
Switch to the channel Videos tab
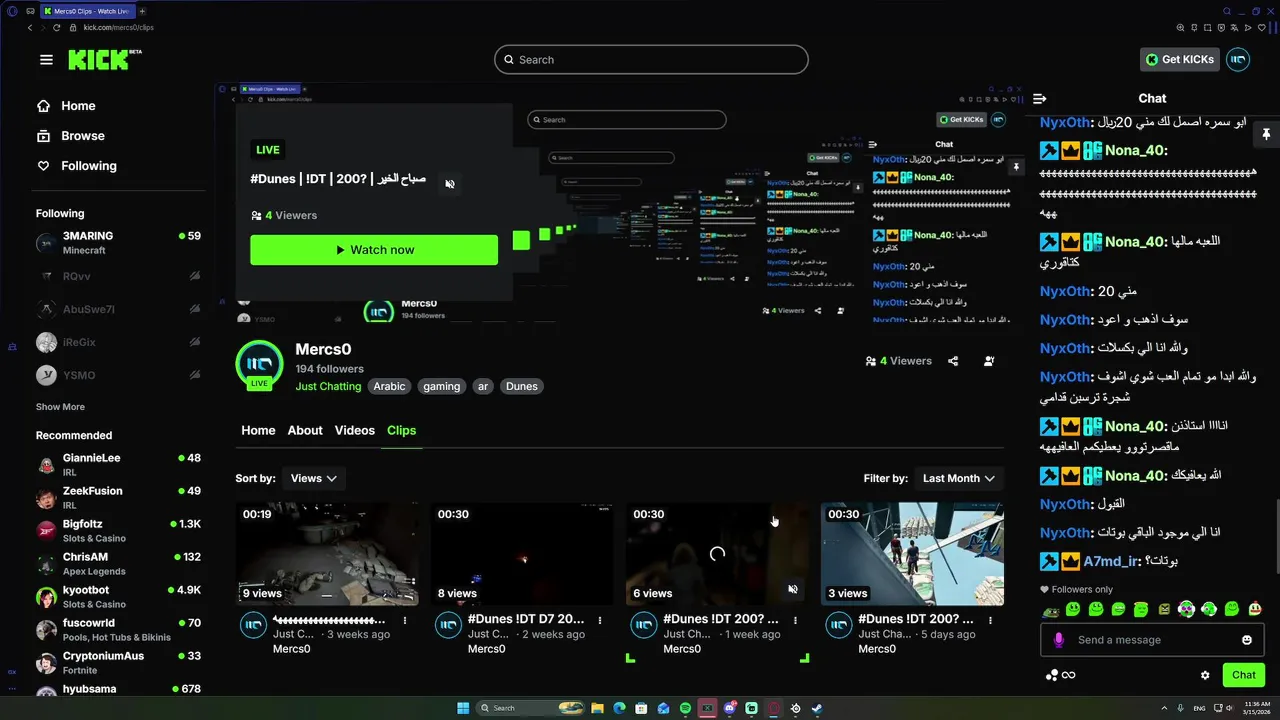[355, 430]
